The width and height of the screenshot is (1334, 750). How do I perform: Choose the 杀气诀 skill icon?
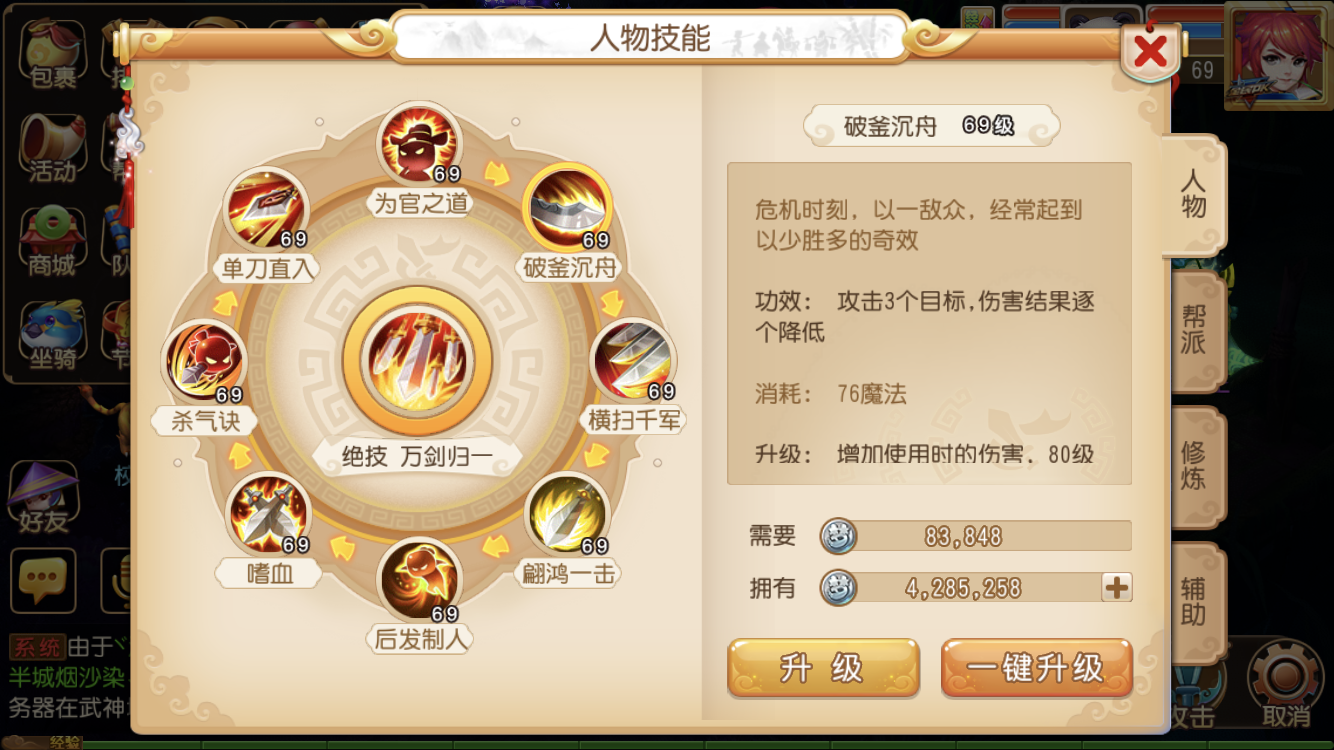coord(204,361)
